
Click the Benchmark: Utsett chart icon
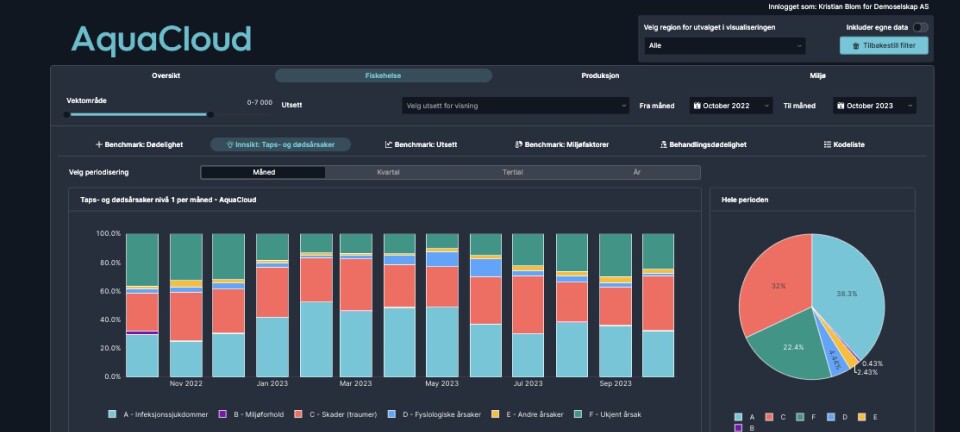point(388,145)
